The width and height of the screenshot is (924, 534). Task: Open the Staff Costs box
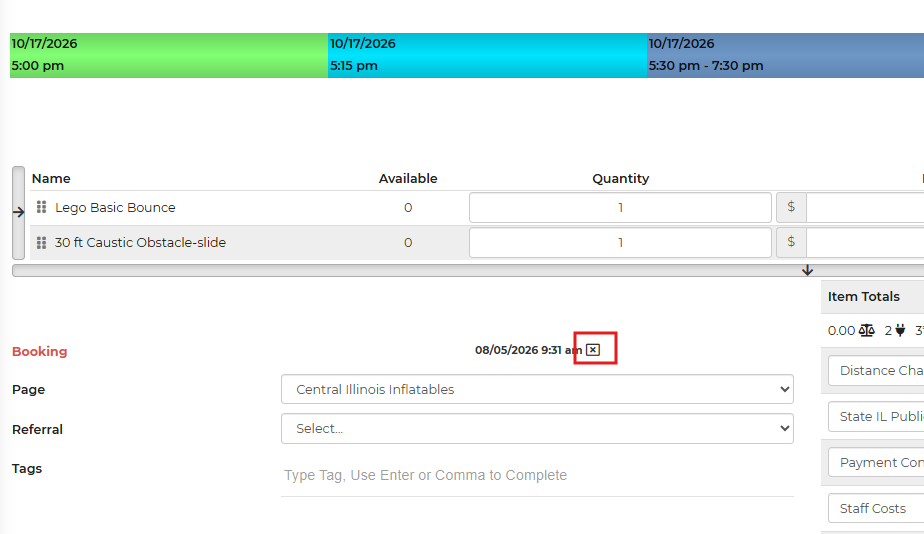point(876,509)
